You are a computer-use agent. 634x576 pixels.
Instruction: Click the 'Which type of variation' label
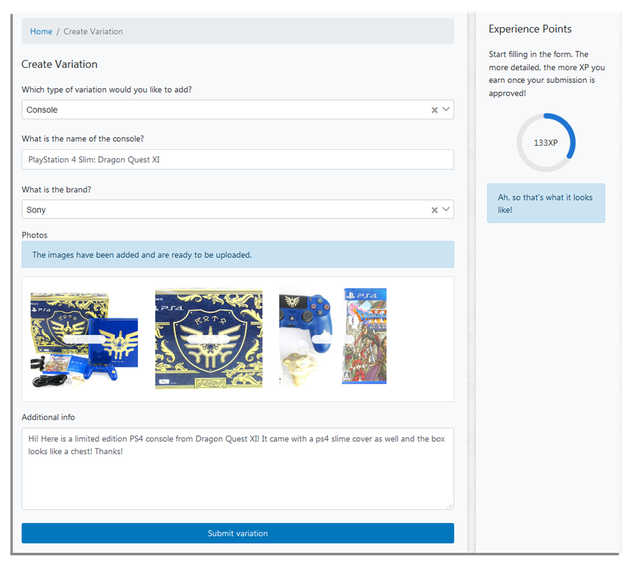click(107, 90)
